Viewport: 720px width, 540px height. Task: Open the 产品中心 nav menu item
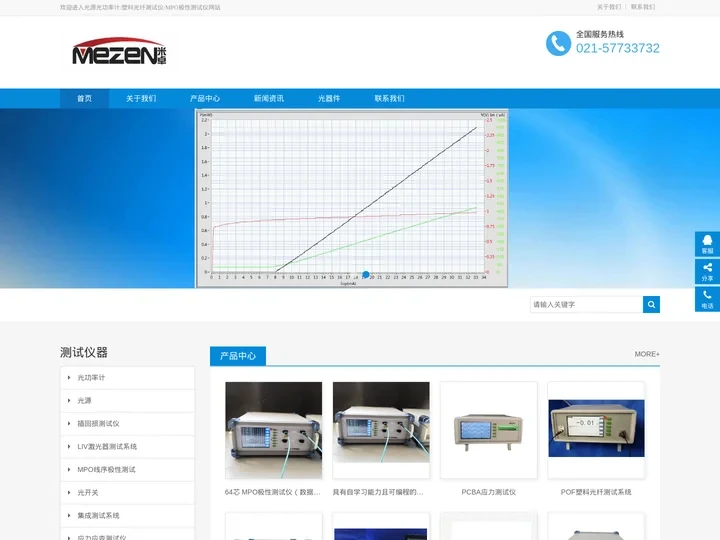click(x=205, y=98)
